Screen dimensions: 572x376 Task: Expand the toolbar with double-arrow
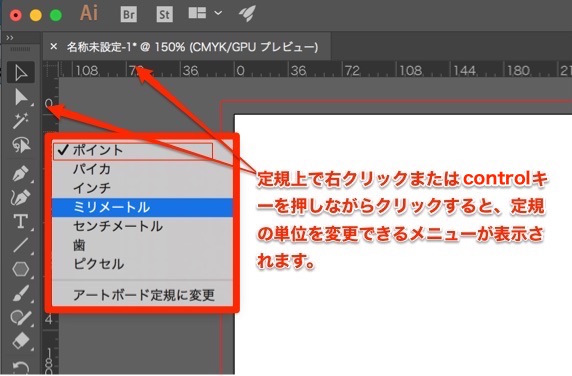point(10,38)
